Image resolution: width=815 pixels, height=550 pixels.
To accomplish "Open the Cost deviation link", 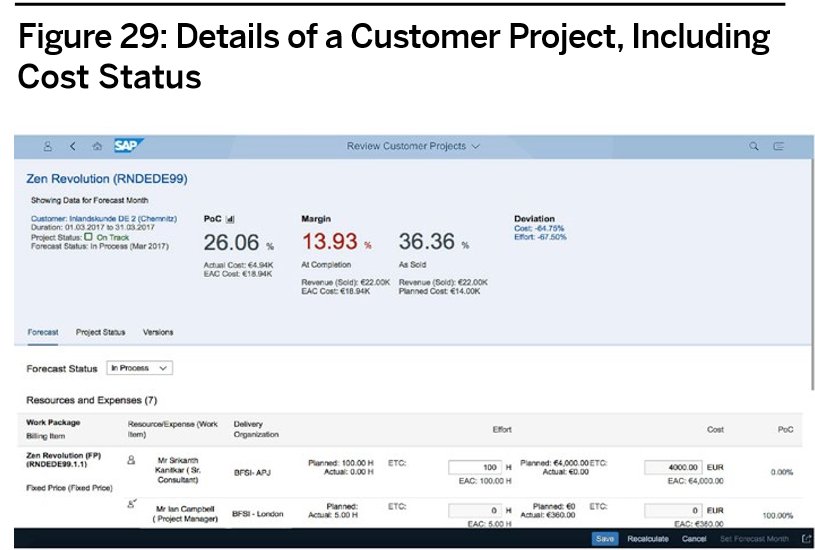I will 539,228.
